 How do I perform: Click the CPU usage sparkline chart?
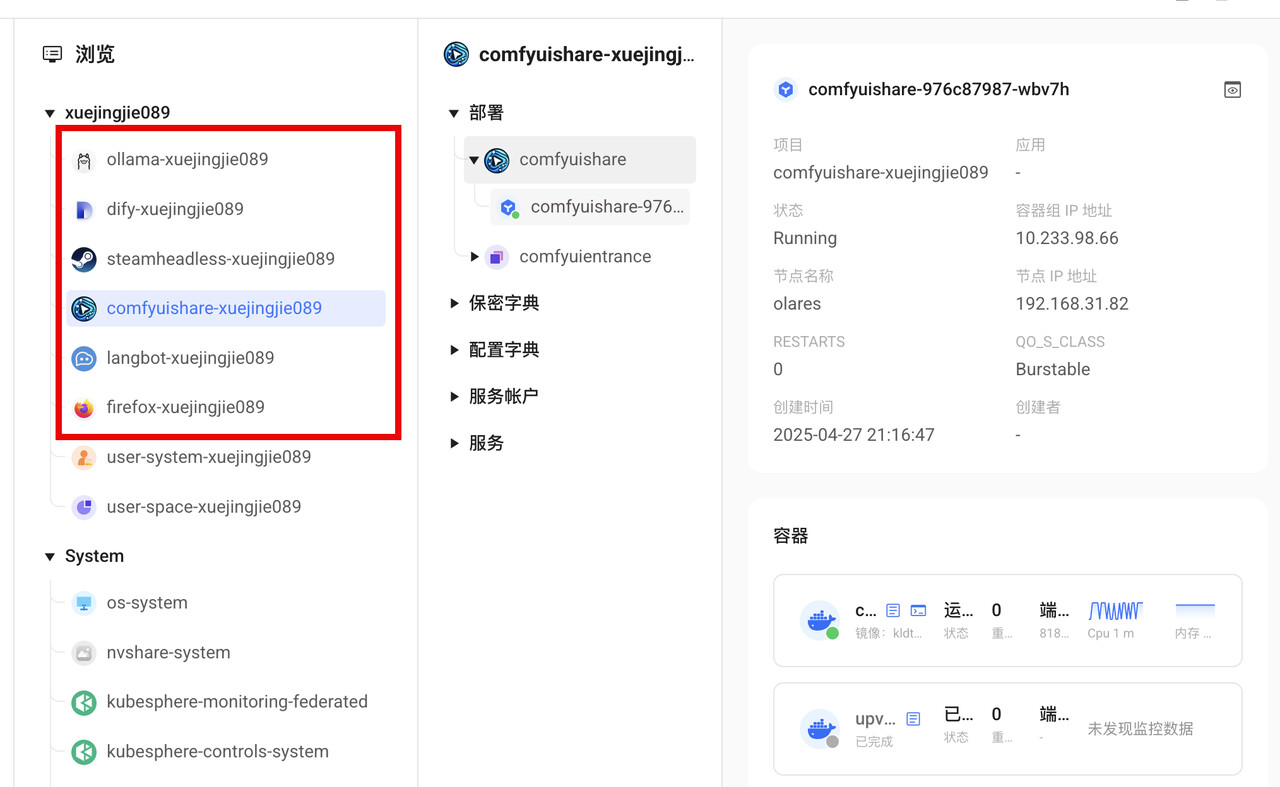coord(1116,610)
